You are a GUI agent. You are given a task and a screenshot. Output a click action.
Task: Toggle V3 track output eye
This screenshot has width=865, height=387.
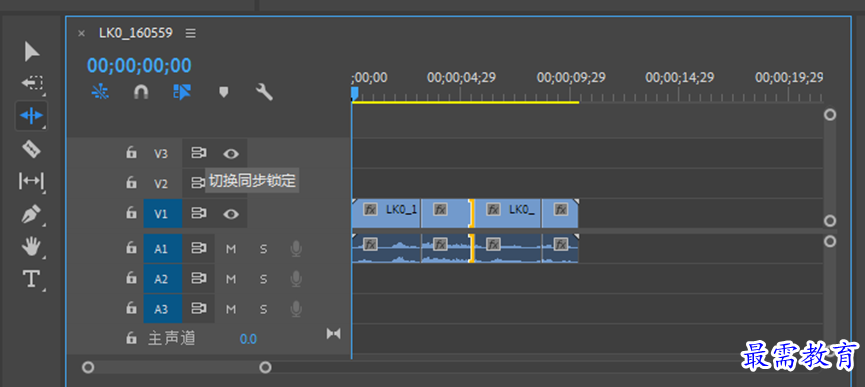[231, 154]
